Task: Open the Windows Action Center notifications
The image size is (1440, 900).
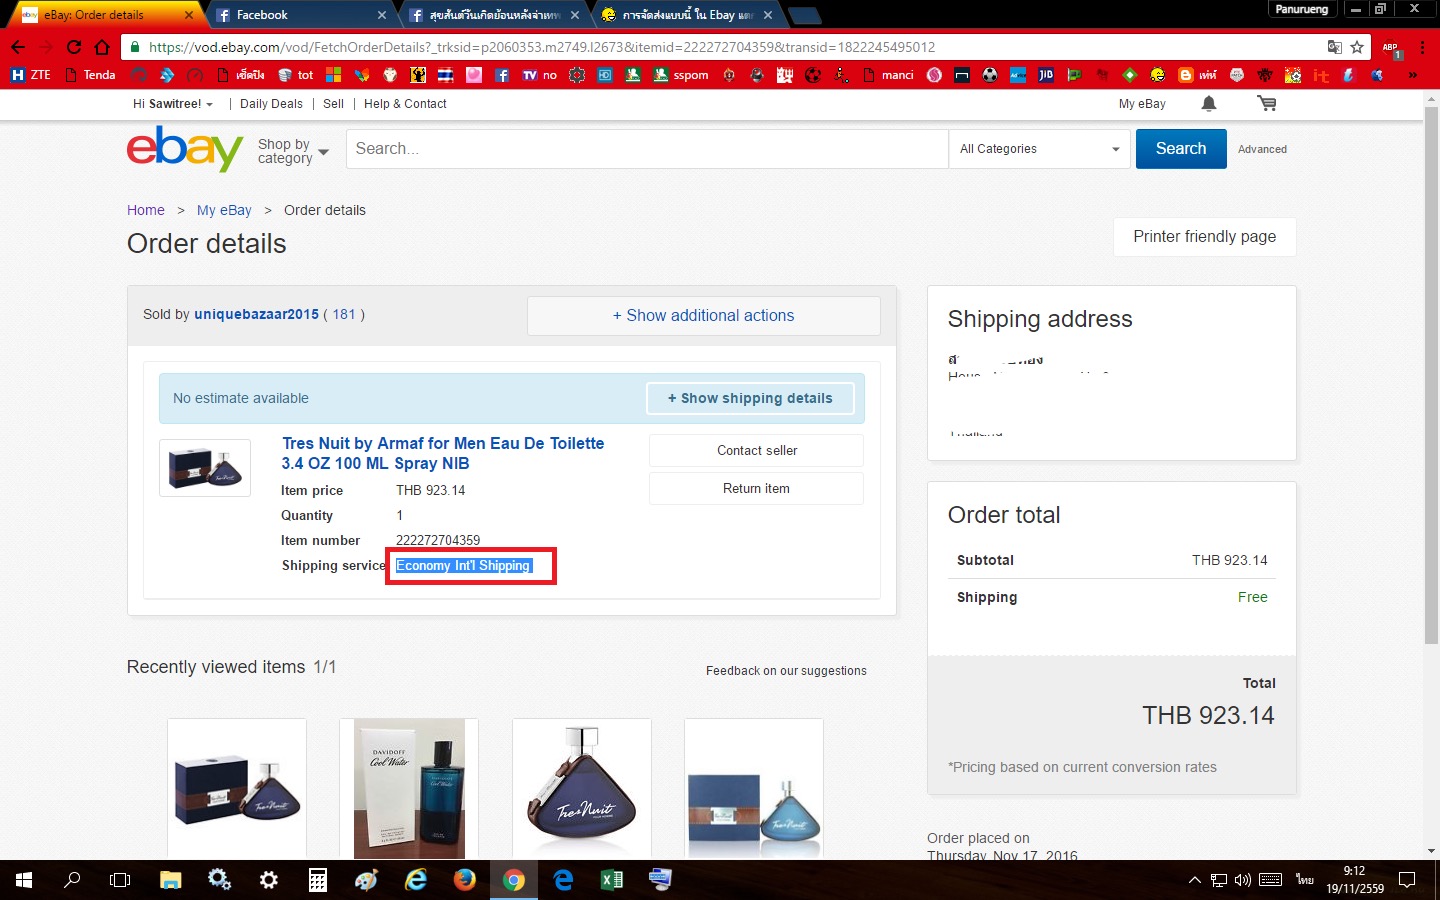Action: 1407,880
